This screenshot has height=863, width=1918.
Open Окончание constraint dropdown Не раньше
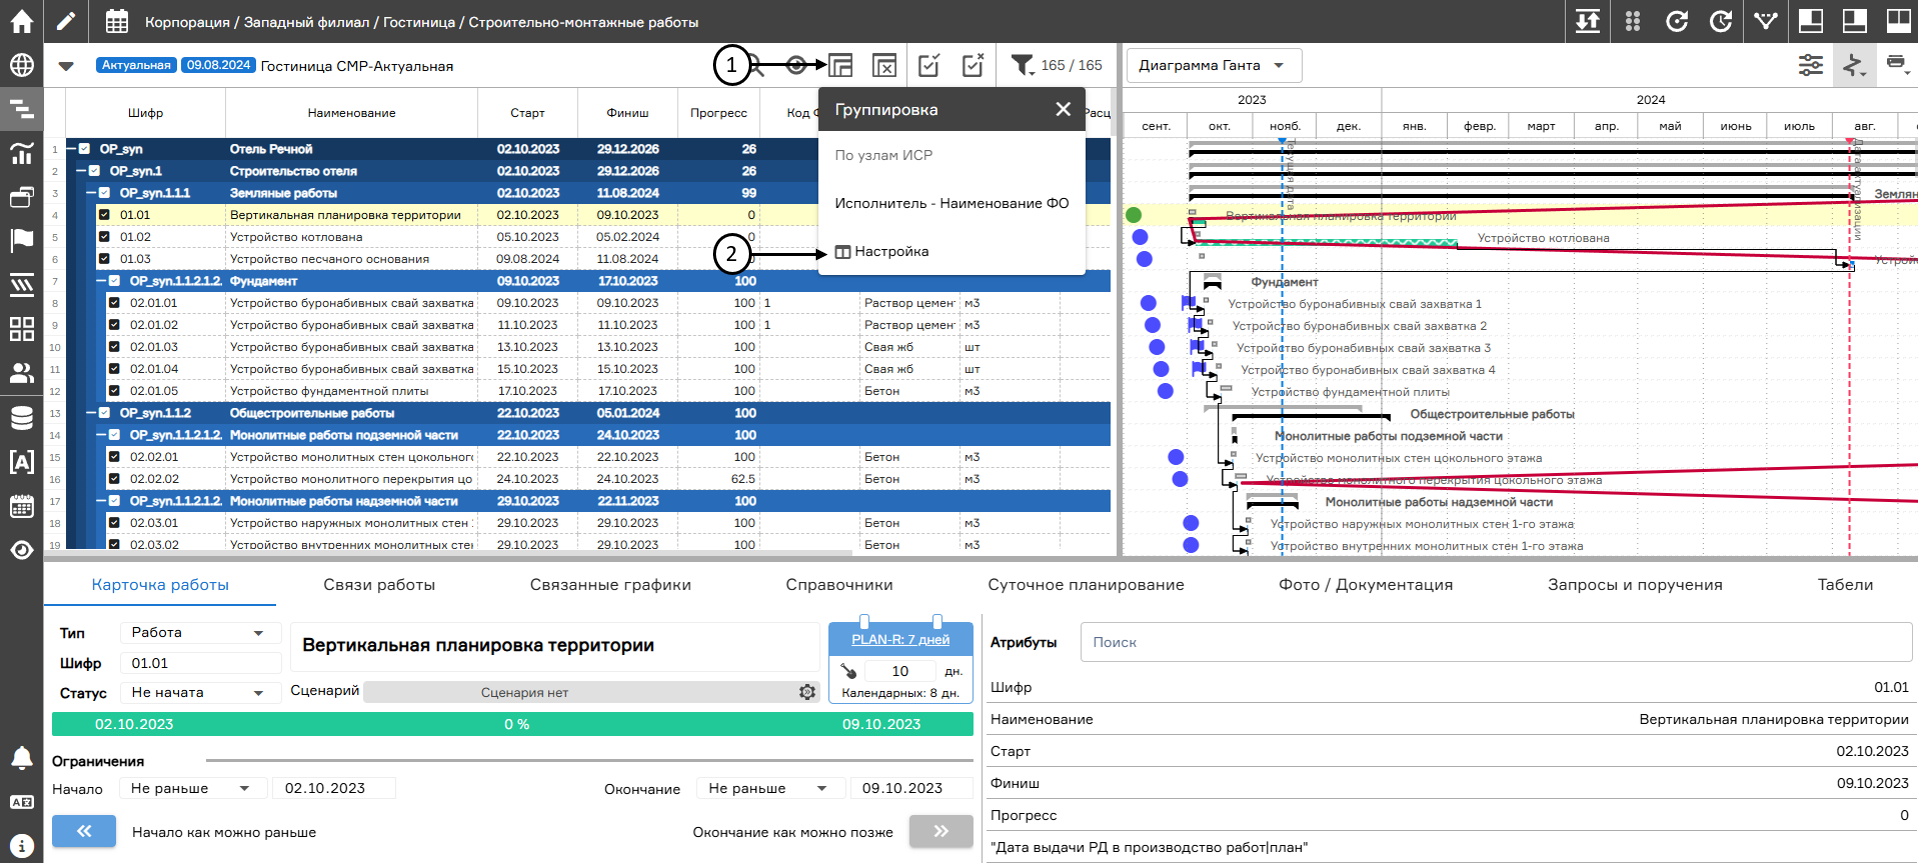click(770, 788)
